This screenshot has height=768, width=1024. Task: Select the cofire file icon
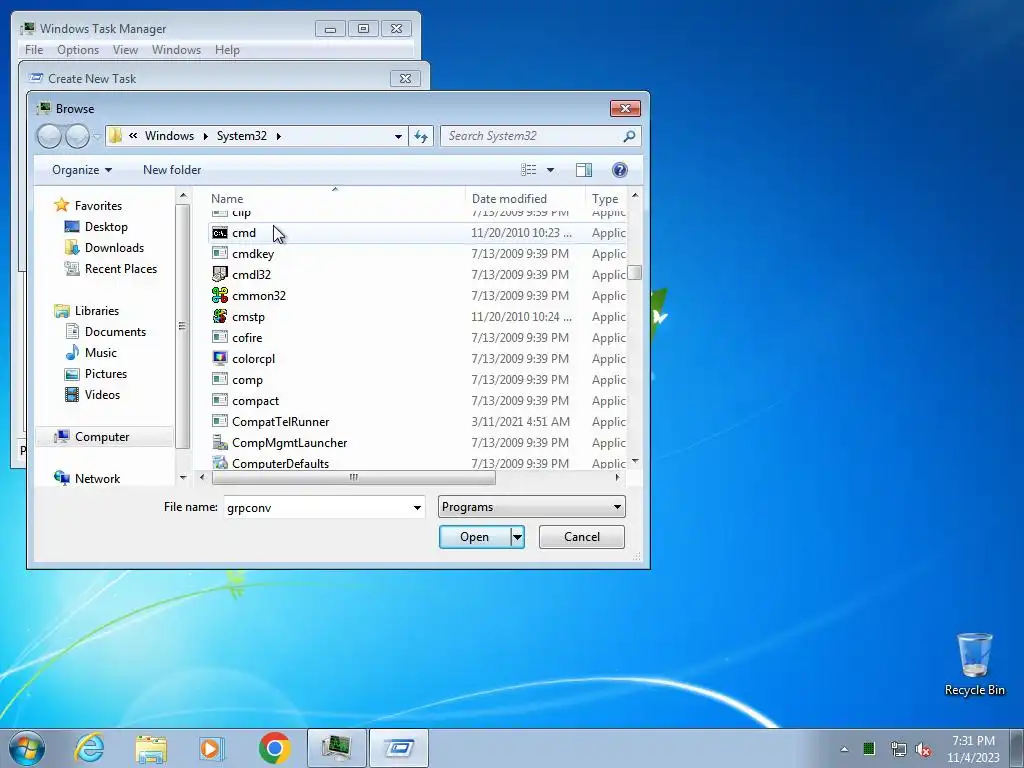(x=220, y=338)
